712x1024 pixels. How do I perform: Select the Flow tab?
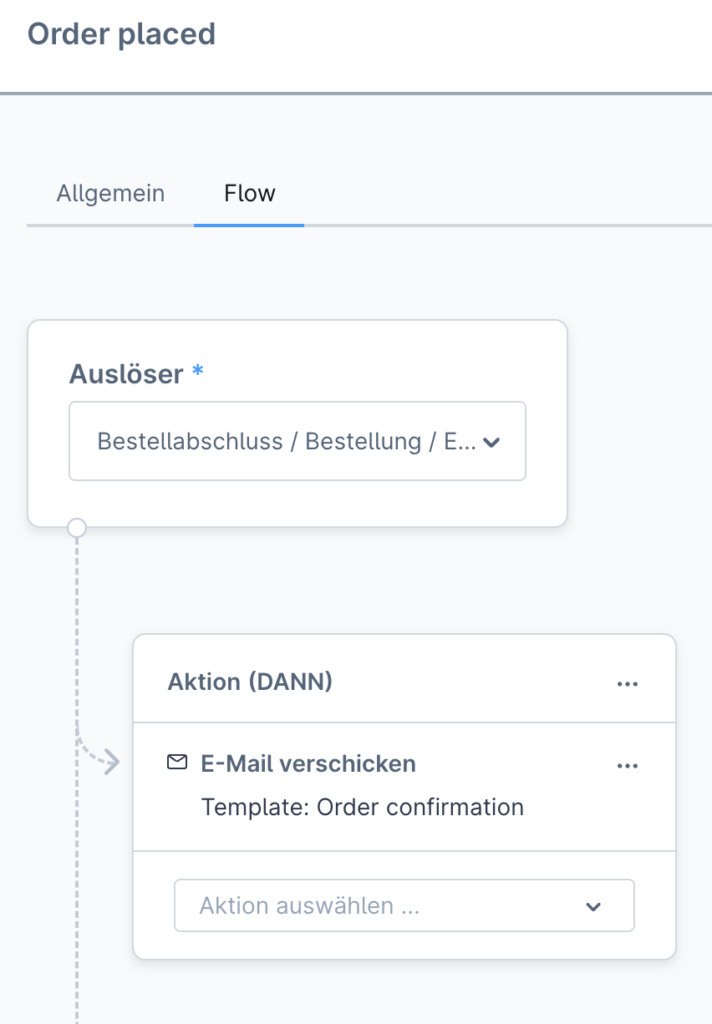pos(249,193)
